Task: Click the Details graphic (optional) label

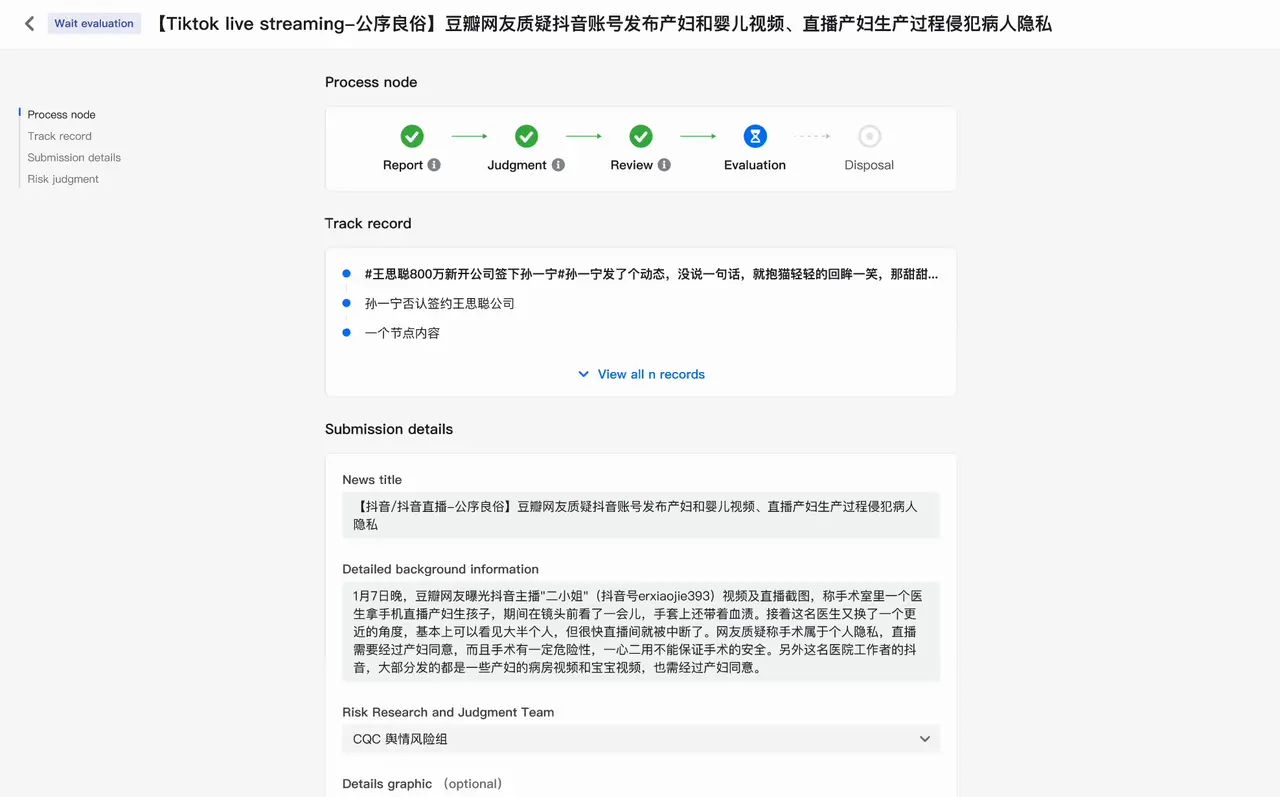Action: [422, 784]
